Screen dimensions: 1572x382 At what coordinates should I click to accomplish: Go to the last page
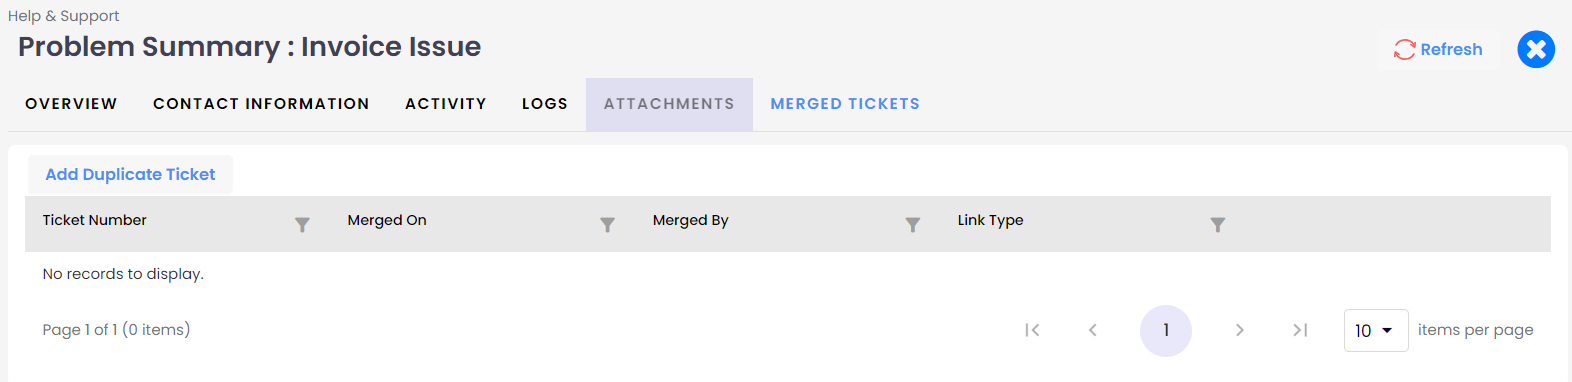pos(1300,330)
